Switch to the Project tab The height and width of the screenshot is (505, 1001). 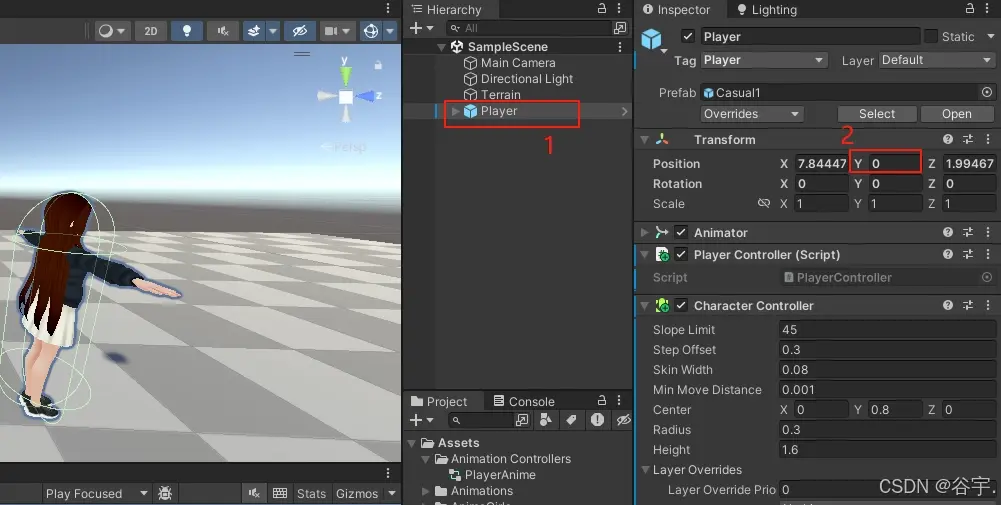pos(439,401)
